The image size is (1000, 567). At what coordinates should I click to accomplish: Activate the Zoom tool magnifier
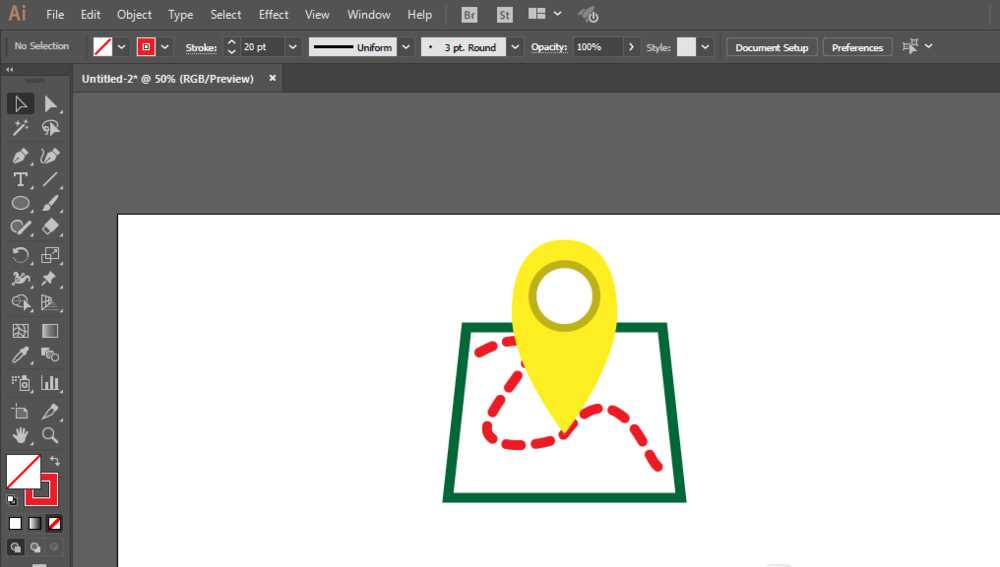pos(50,436)
